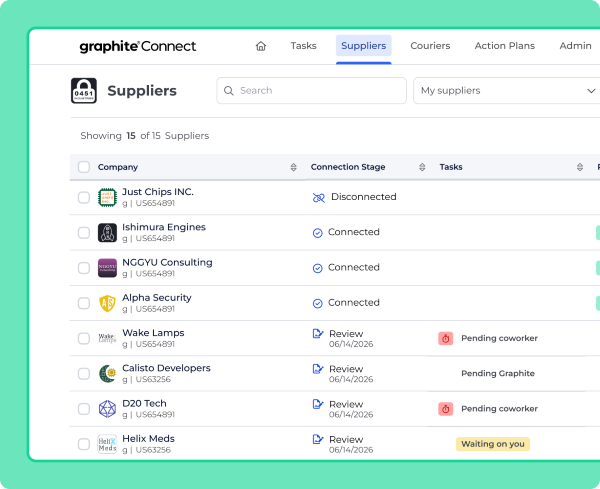Click the Disconnected broken-link icon
This screenshot has height=489, width=600.
click(x=319, y=197)
